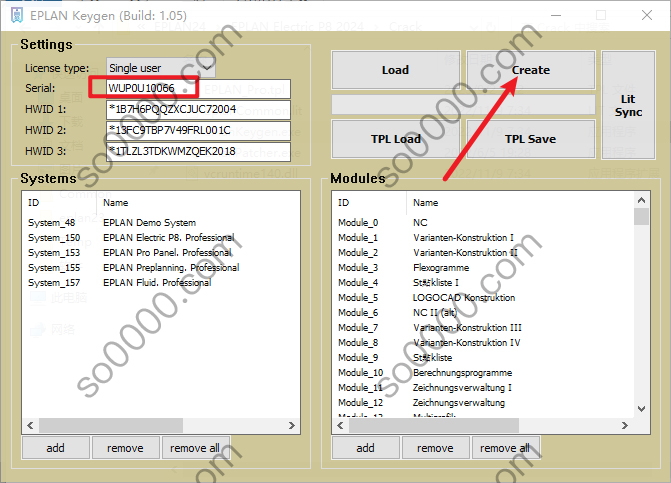
Task: Select Module_1 Varianten-Konstruktion I row
Action: 484,237
